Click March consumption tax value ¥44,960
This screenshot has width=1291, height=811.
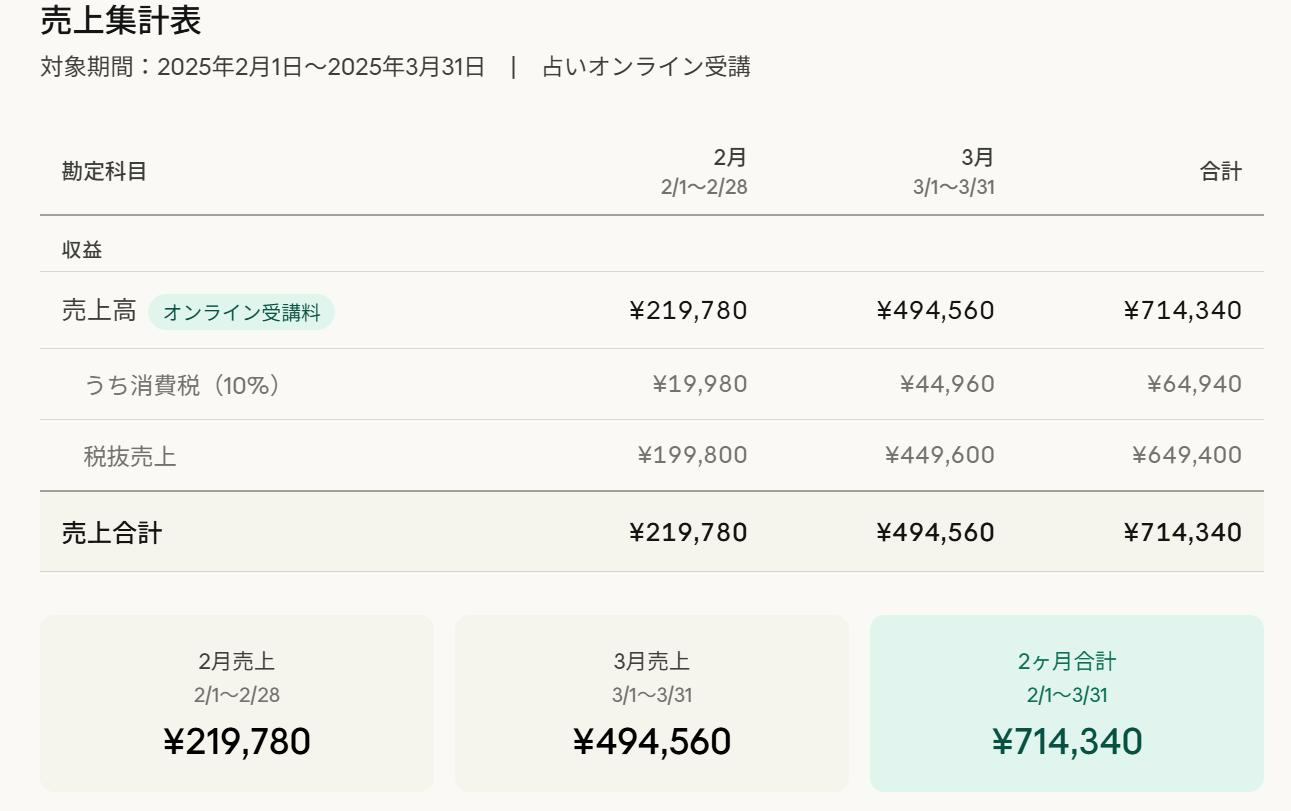click(x=947, y=385)
